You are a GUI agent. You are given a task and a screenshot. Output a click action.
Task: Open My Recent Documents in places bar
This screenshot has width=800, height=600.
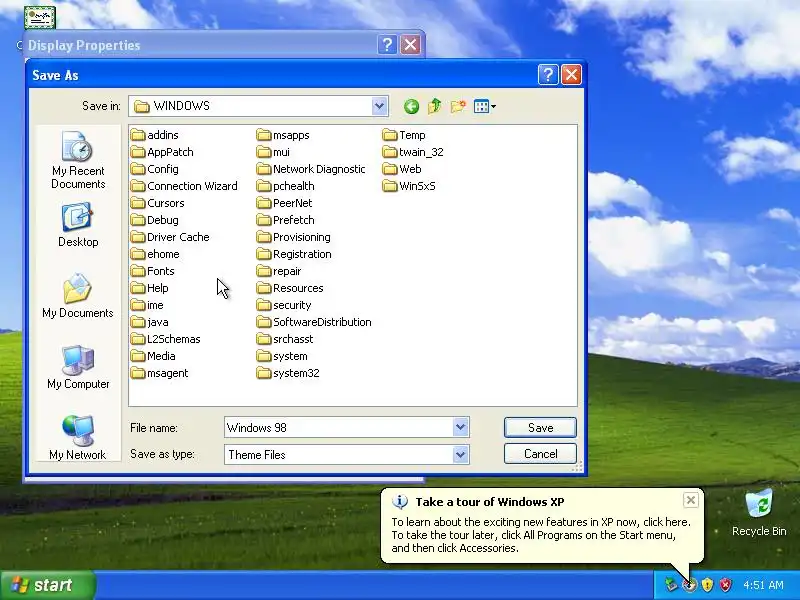[x=78, y=160]
